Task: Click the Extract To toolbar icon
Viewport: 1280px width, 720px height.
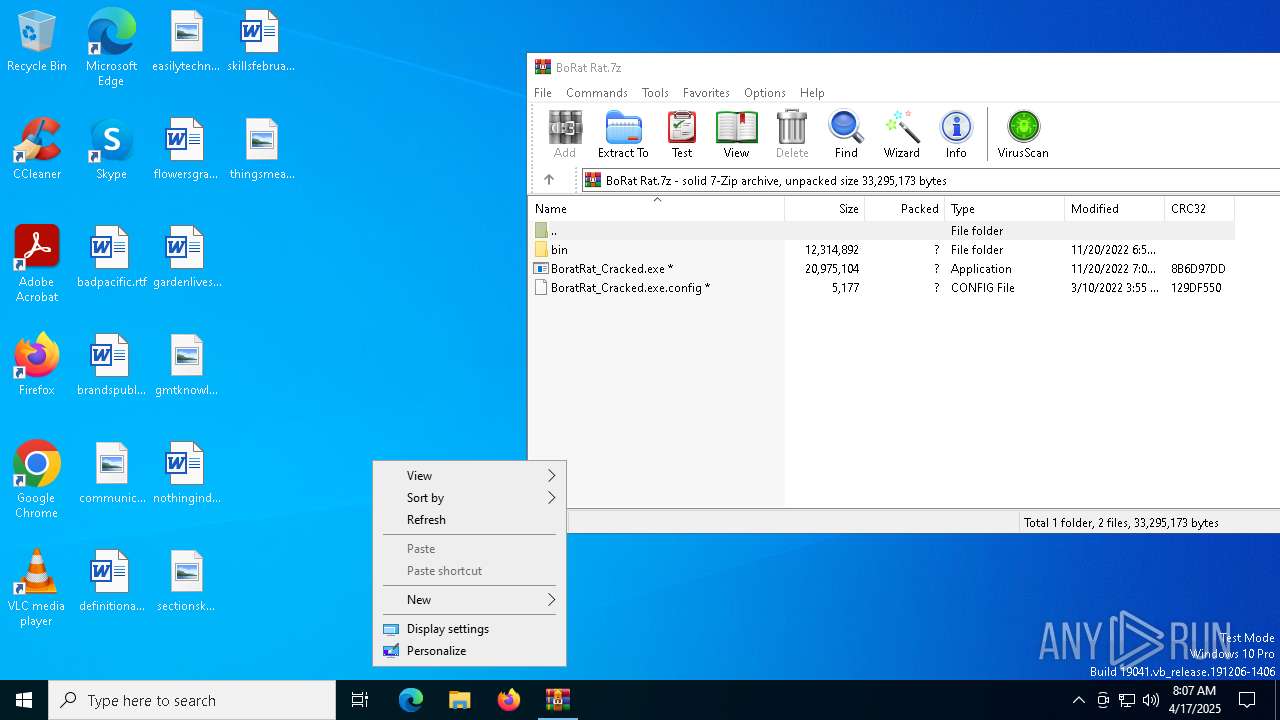Action: click(x=623, y=134)
